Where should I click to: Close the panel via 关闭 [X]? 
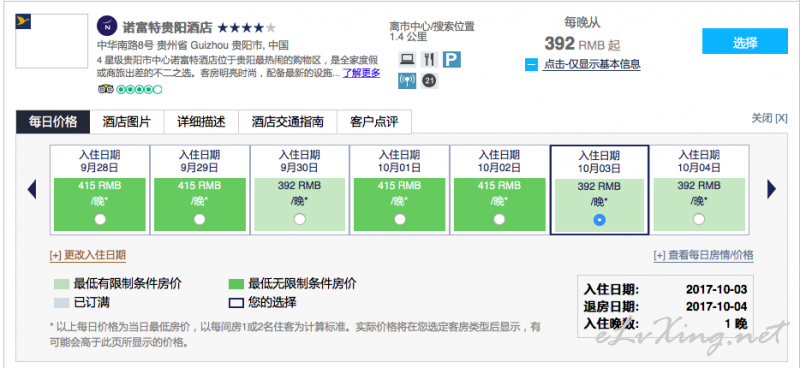pos(769,118)
